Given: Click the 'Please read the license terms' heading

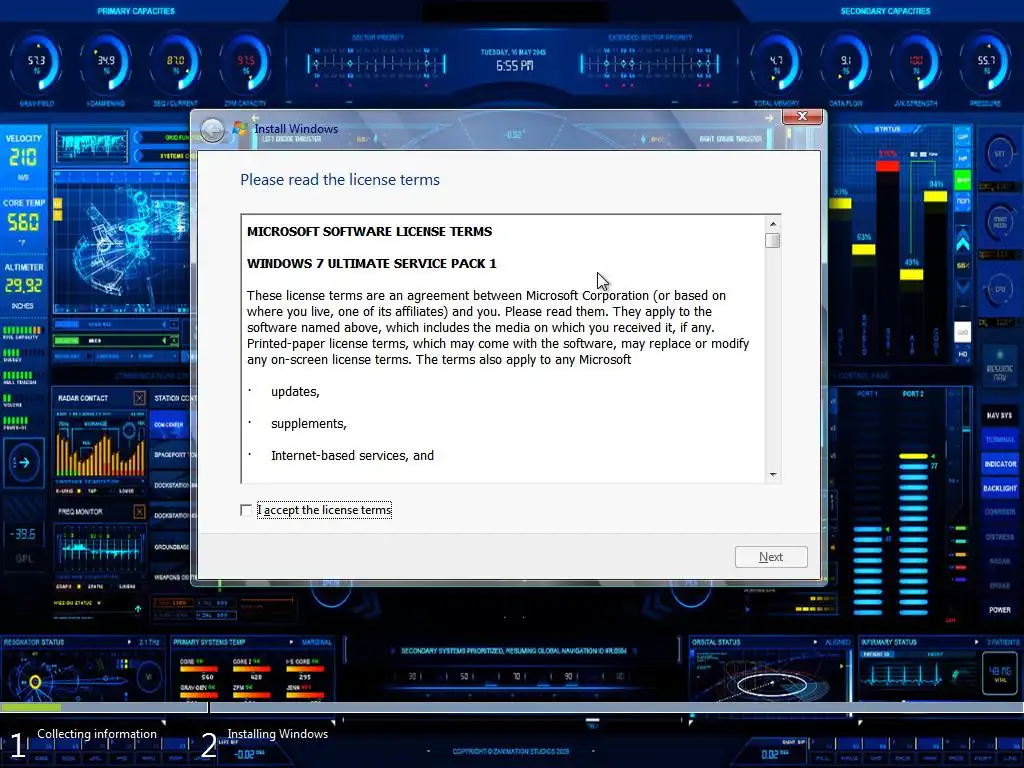Looking at the screenshot, I should pos(340,180).
